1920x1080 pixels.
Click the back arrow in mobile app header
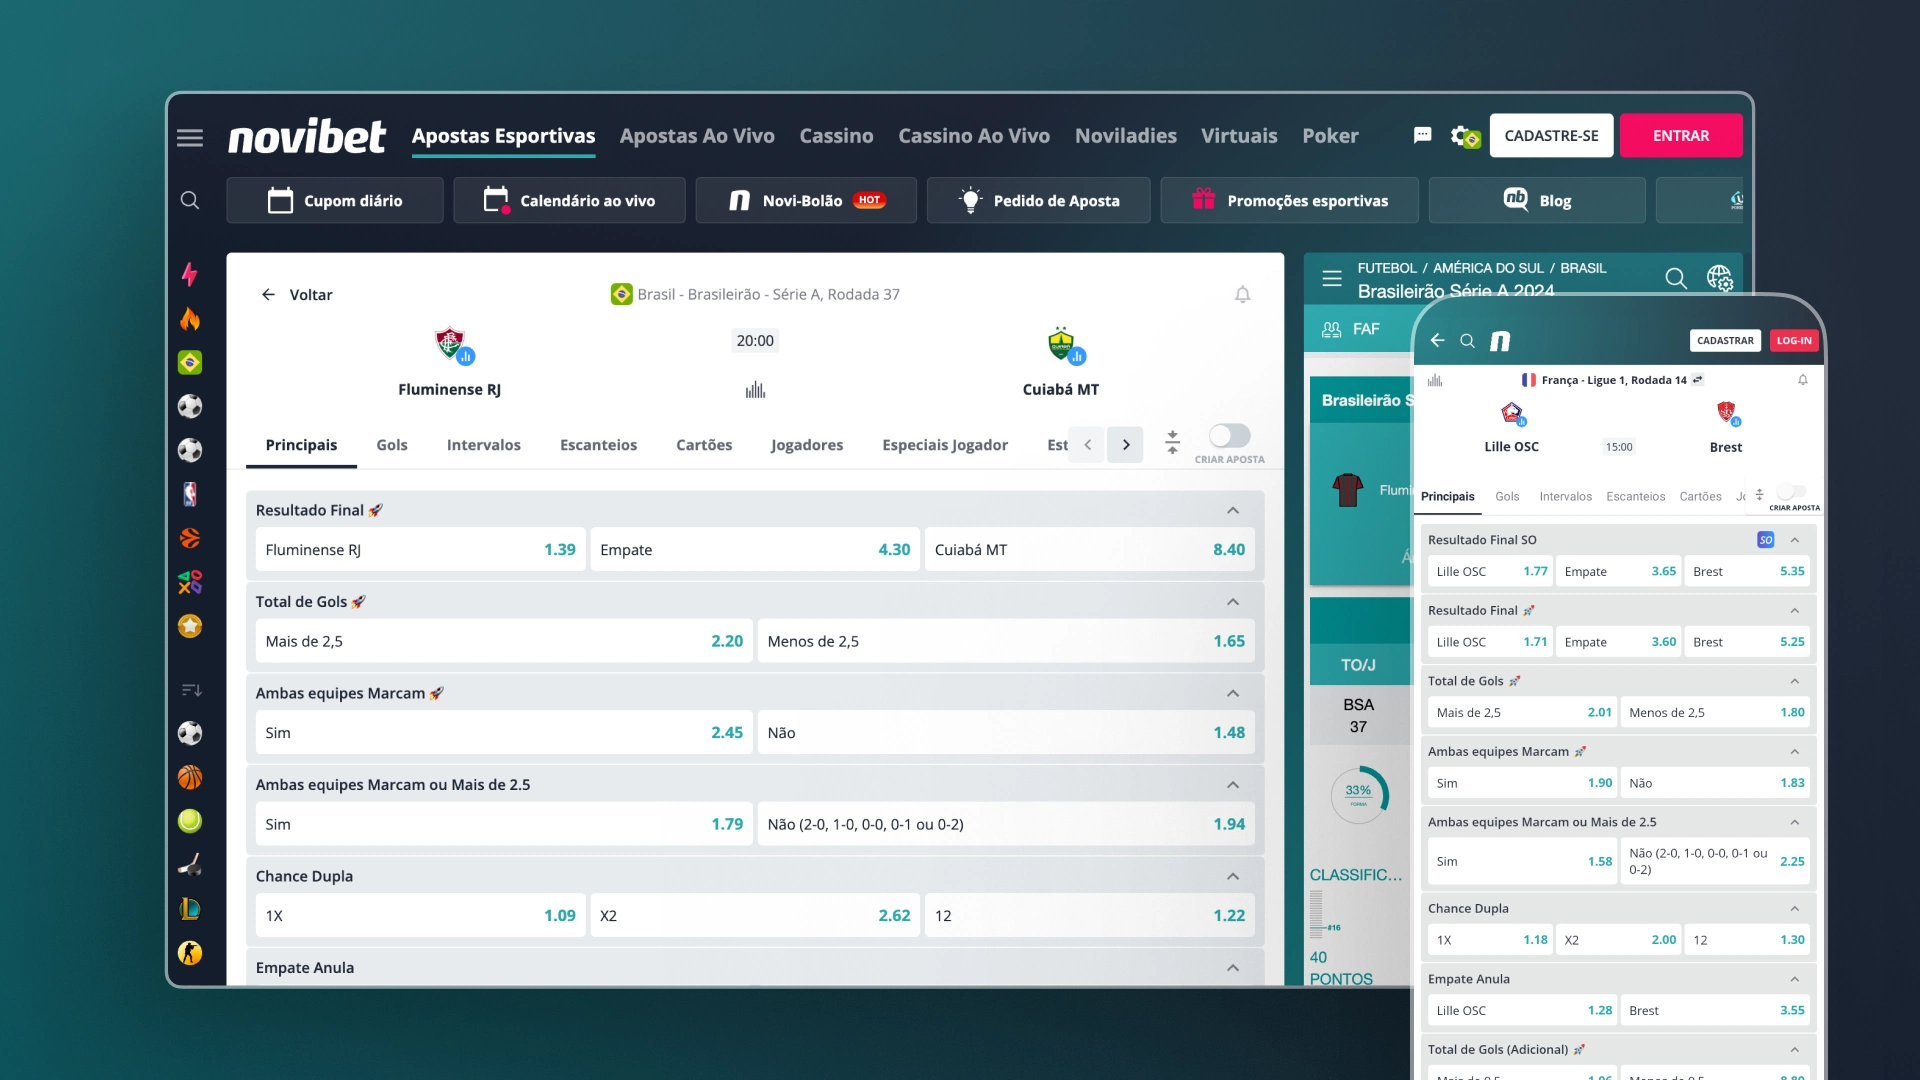click(x=1437, y=340)
